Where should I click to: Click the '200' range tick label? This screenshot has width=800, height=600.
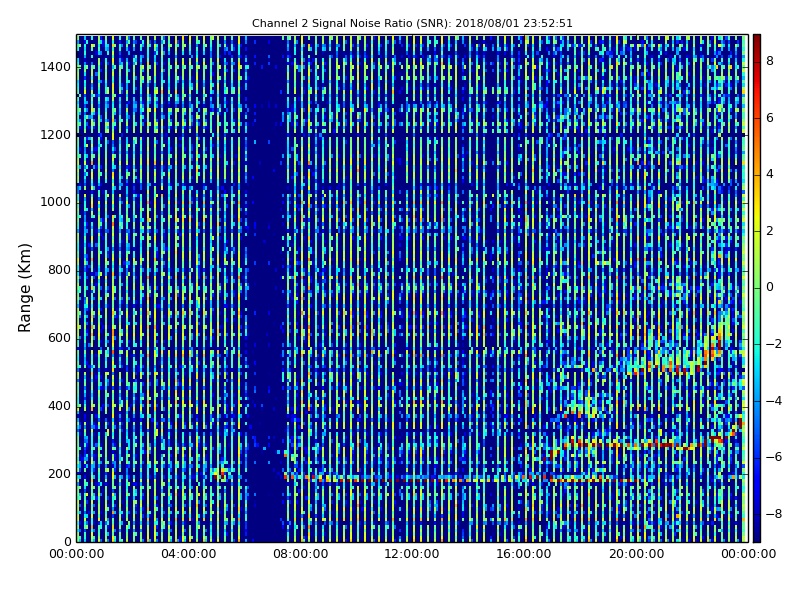tap(59, 473)
